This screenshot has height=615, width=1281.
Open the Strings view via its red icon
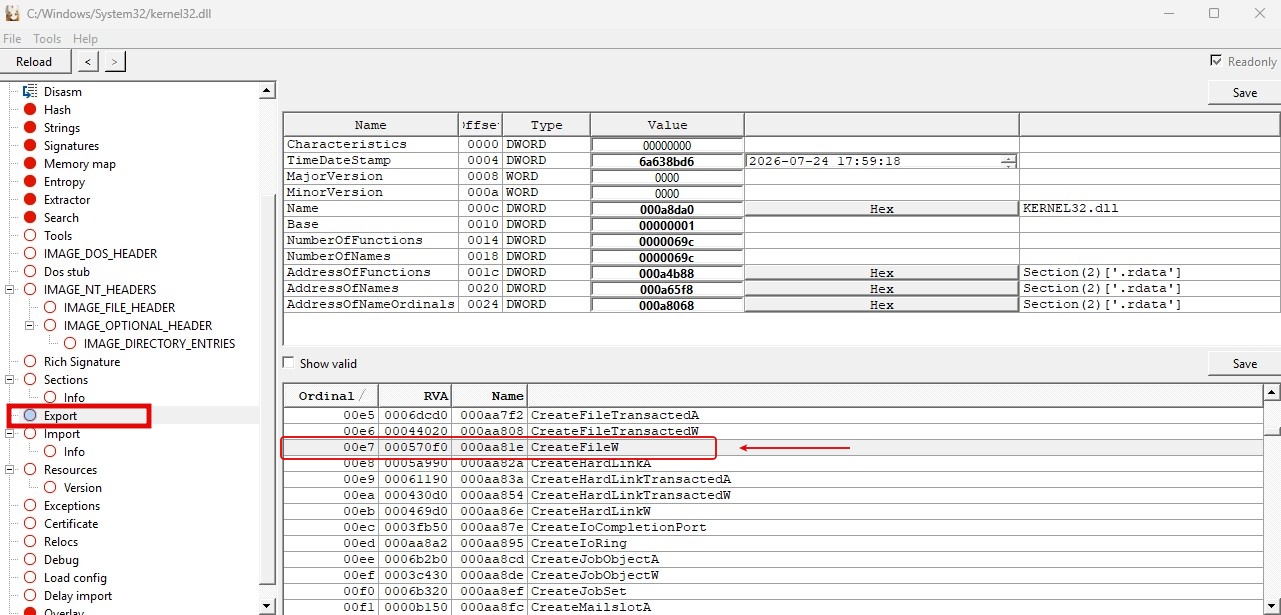click(x=30, y=128)
